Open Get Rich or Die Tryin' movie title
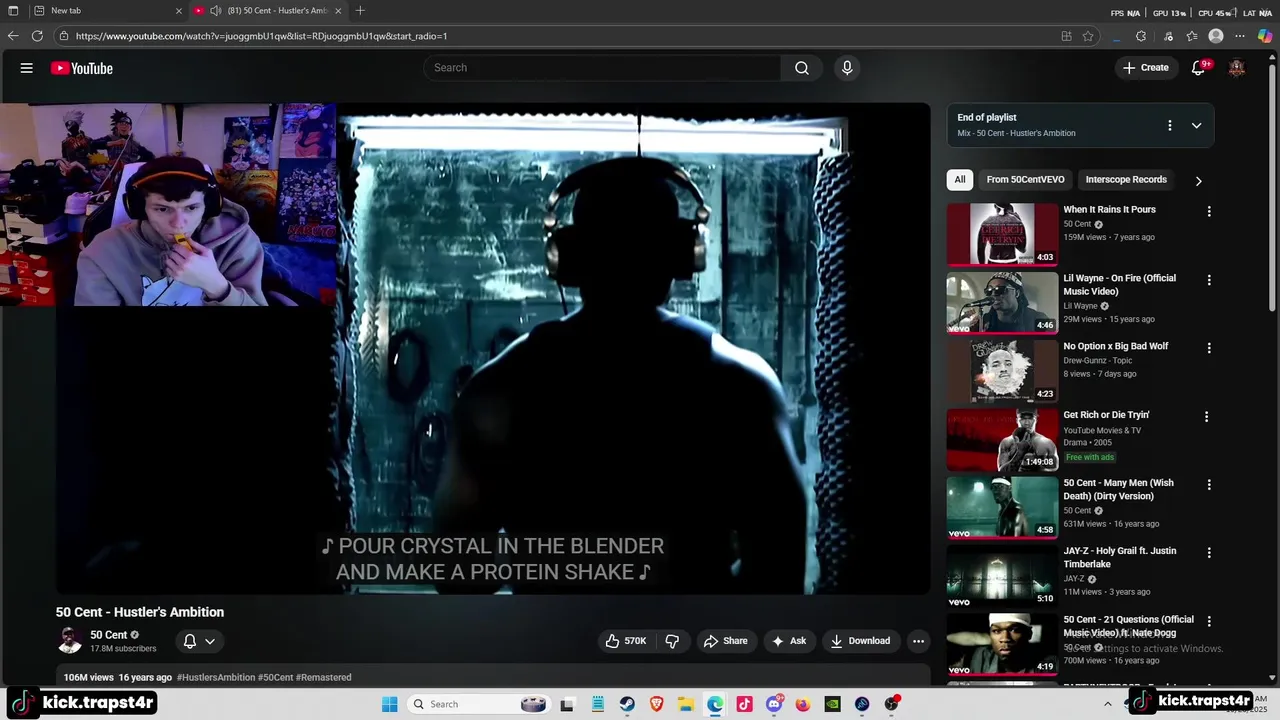This screenshot has width=1280, height=720. coord(1106,415)
